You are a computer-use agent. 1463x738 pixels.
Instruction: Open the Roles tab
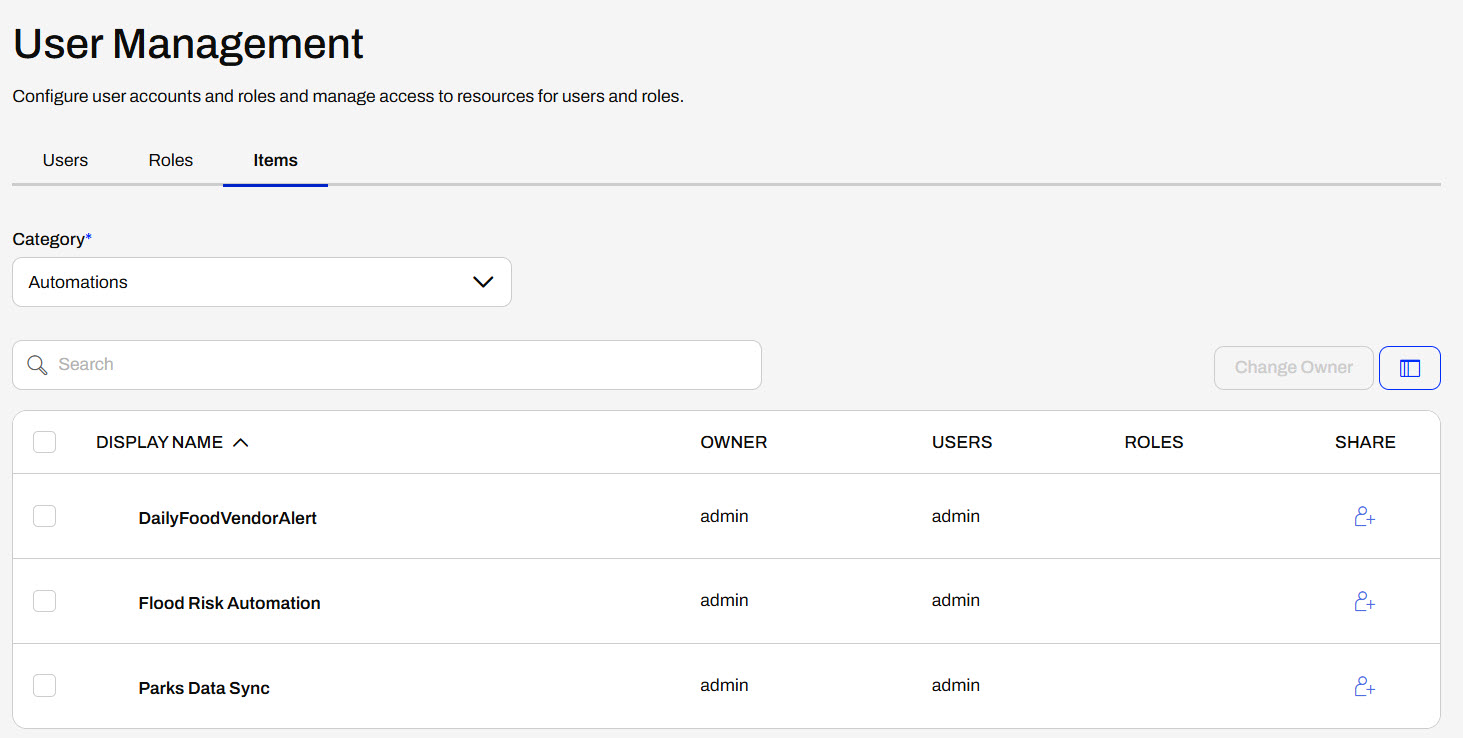(170, 160)
